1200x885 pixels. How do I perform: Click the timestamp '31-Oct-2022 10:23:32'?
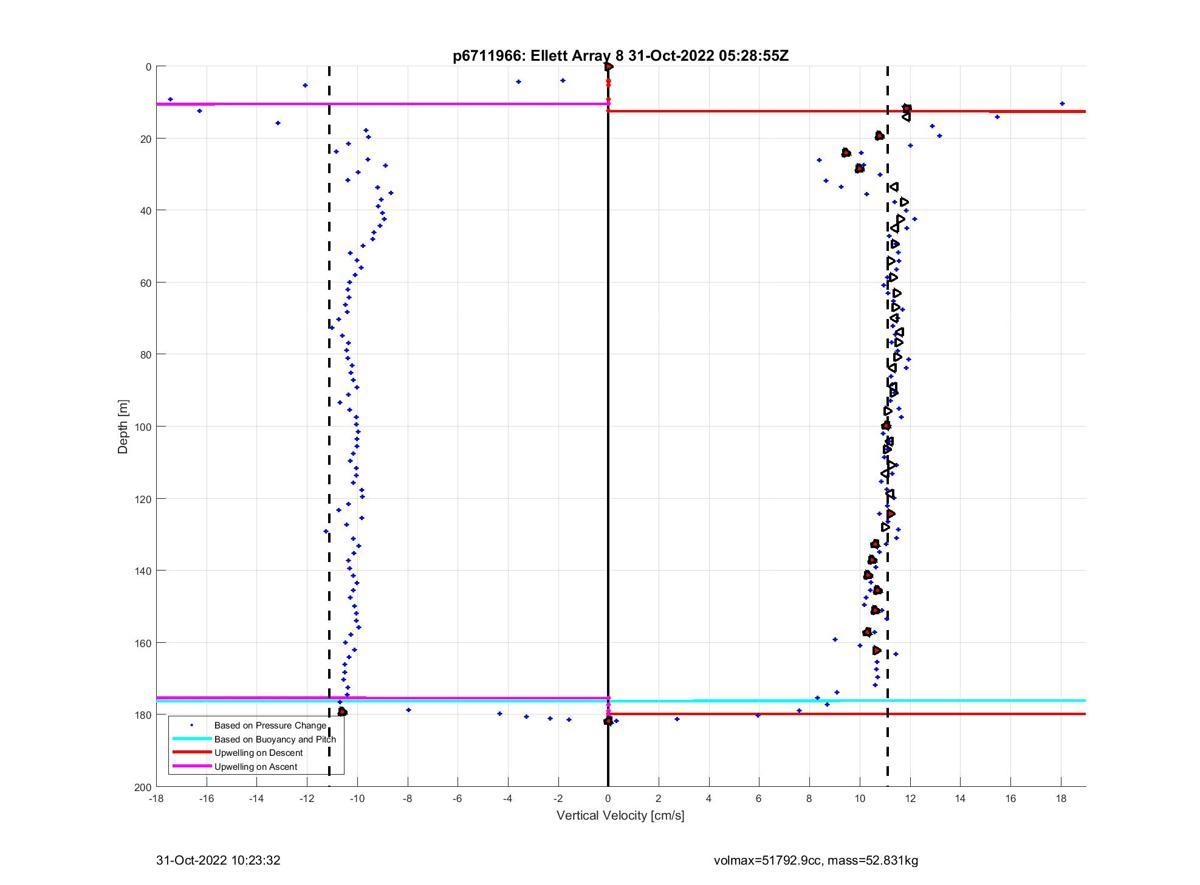(218, 860)
